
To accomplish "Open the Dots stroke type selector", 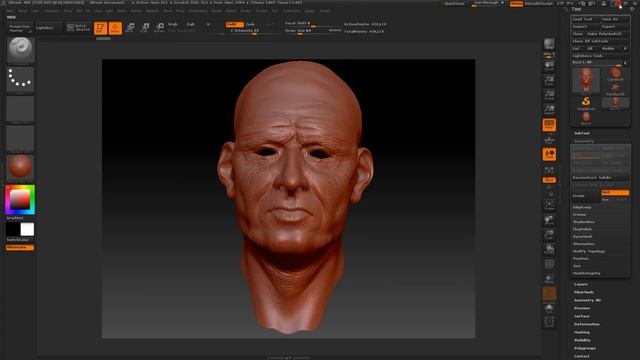I will (x=20, y=79).
